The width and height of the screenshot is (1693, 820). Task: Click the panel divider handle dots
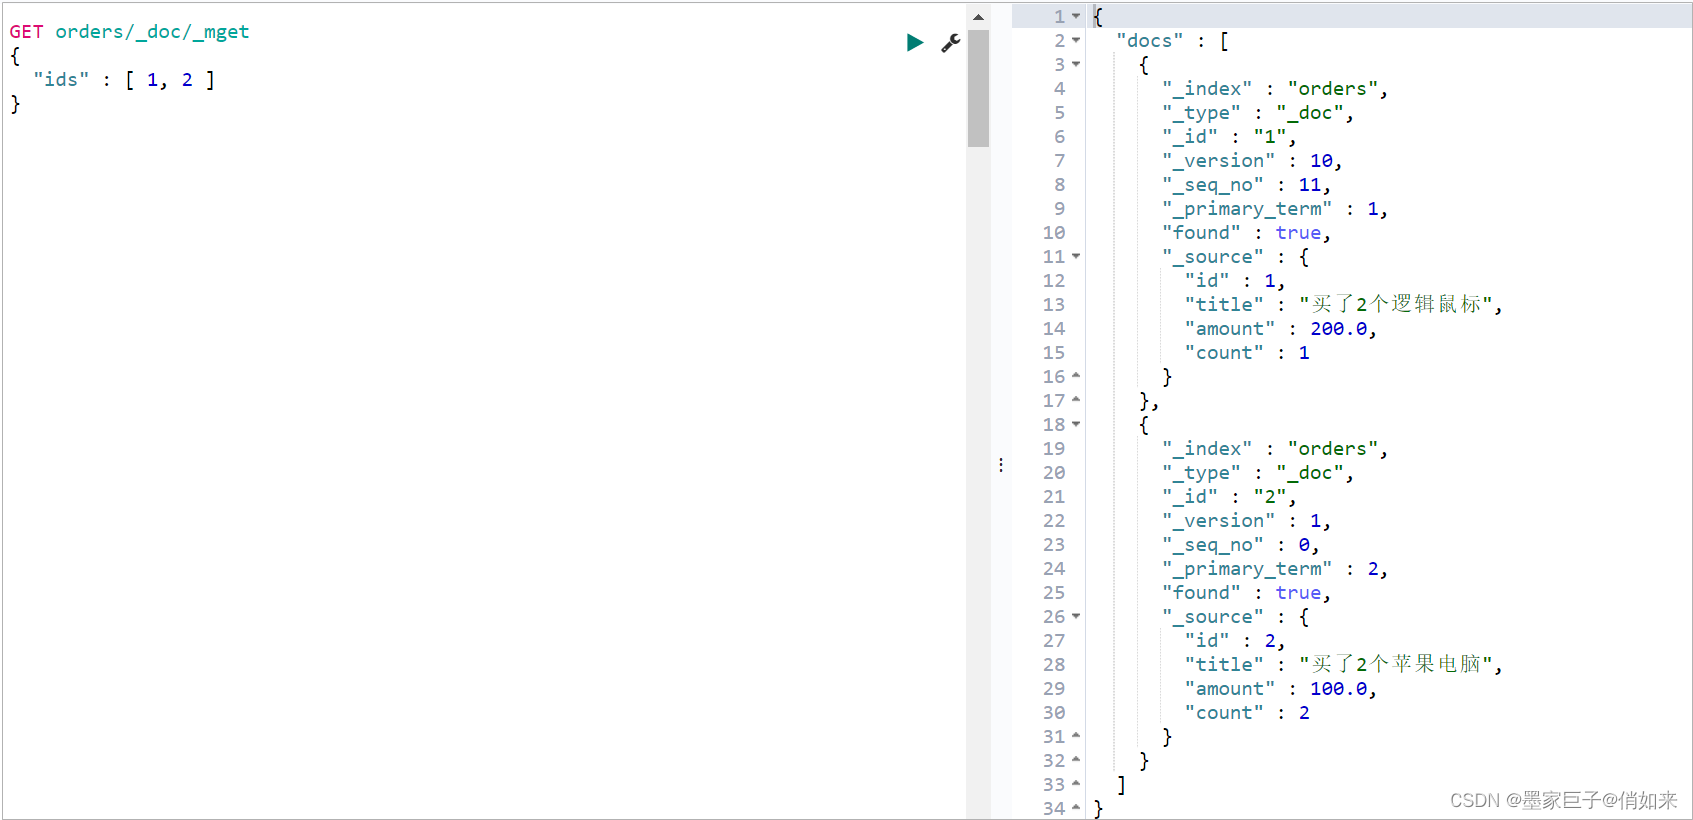(1001, 465)
